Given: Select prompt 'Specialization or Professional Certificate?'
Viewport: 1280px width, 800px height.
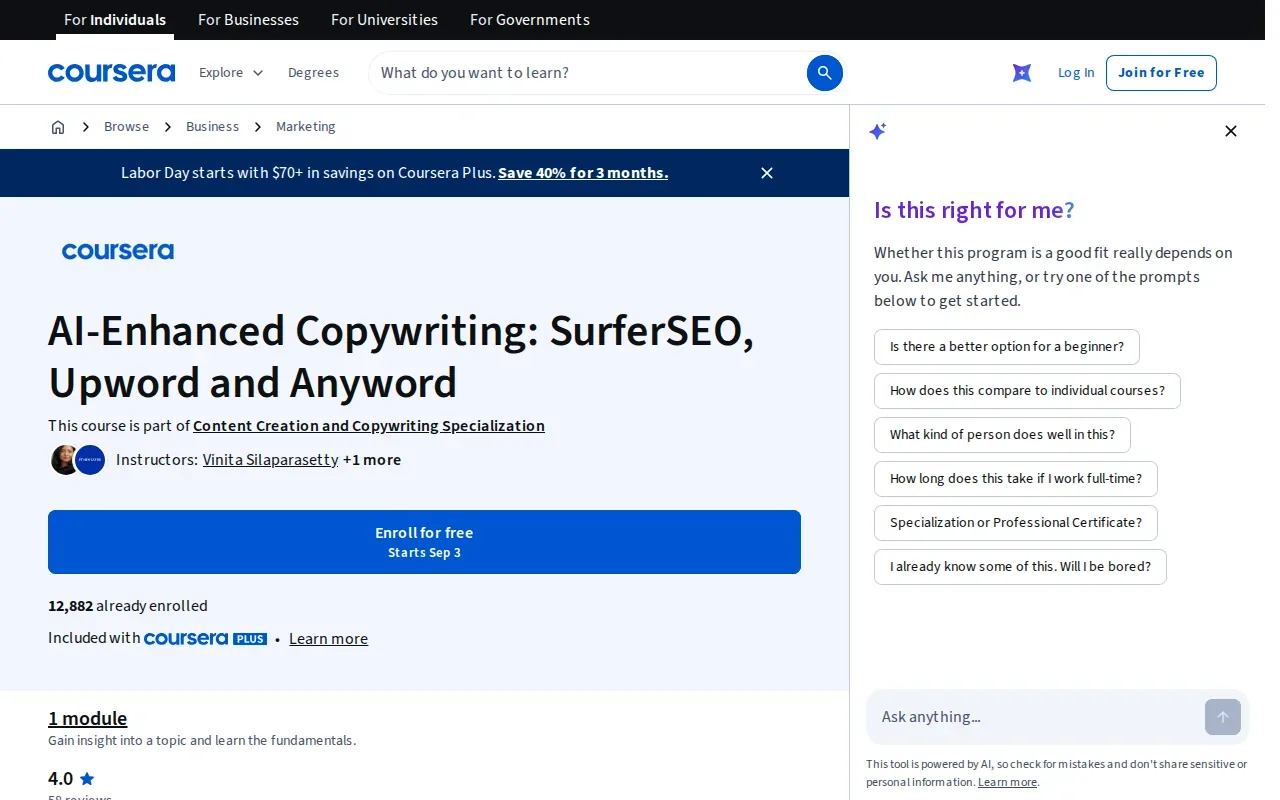Looking at the screenshot, I should tap(1016, 523).
